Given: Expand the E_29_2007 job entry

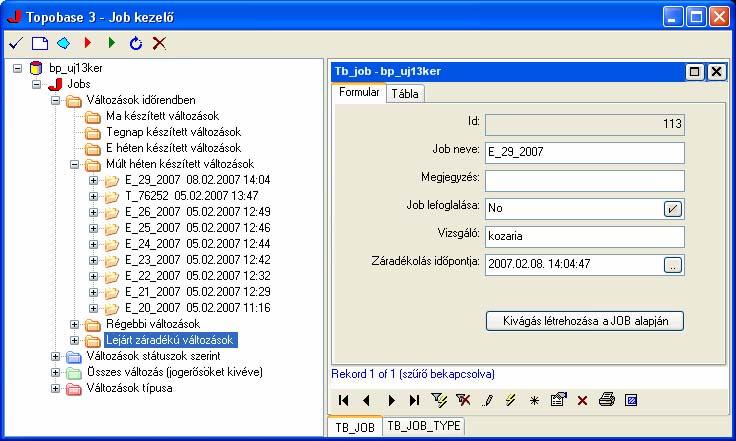Looking at the screenshot, I should tap(93, 181).
